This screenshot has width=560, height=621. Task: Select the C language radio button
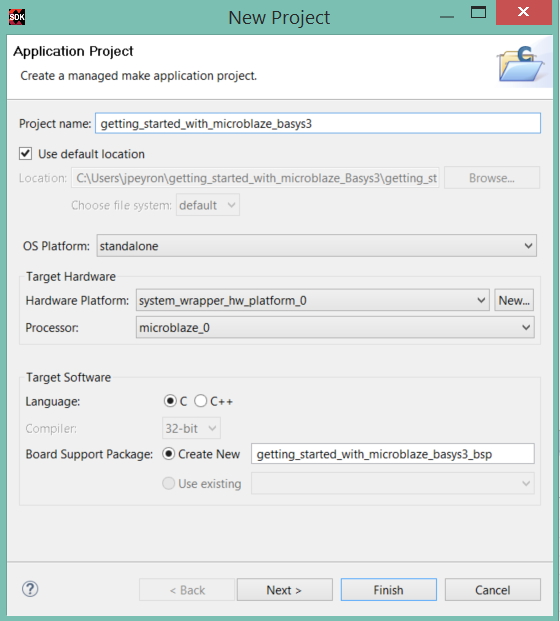point(170,401)
